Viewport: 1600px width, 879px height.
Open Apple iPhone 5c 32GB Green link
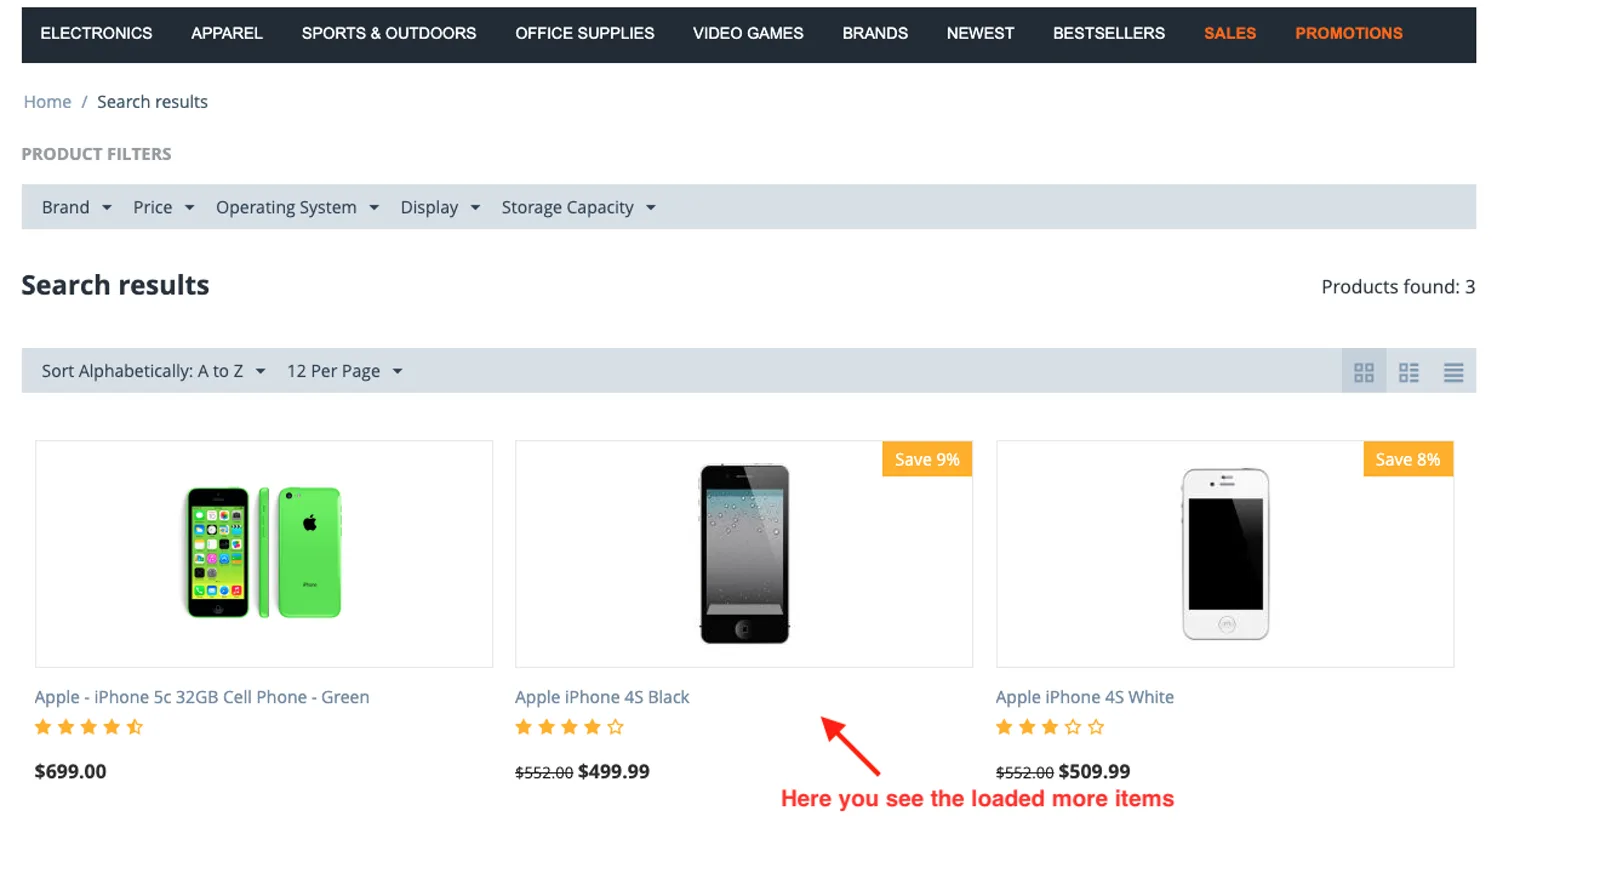[202, 697]
